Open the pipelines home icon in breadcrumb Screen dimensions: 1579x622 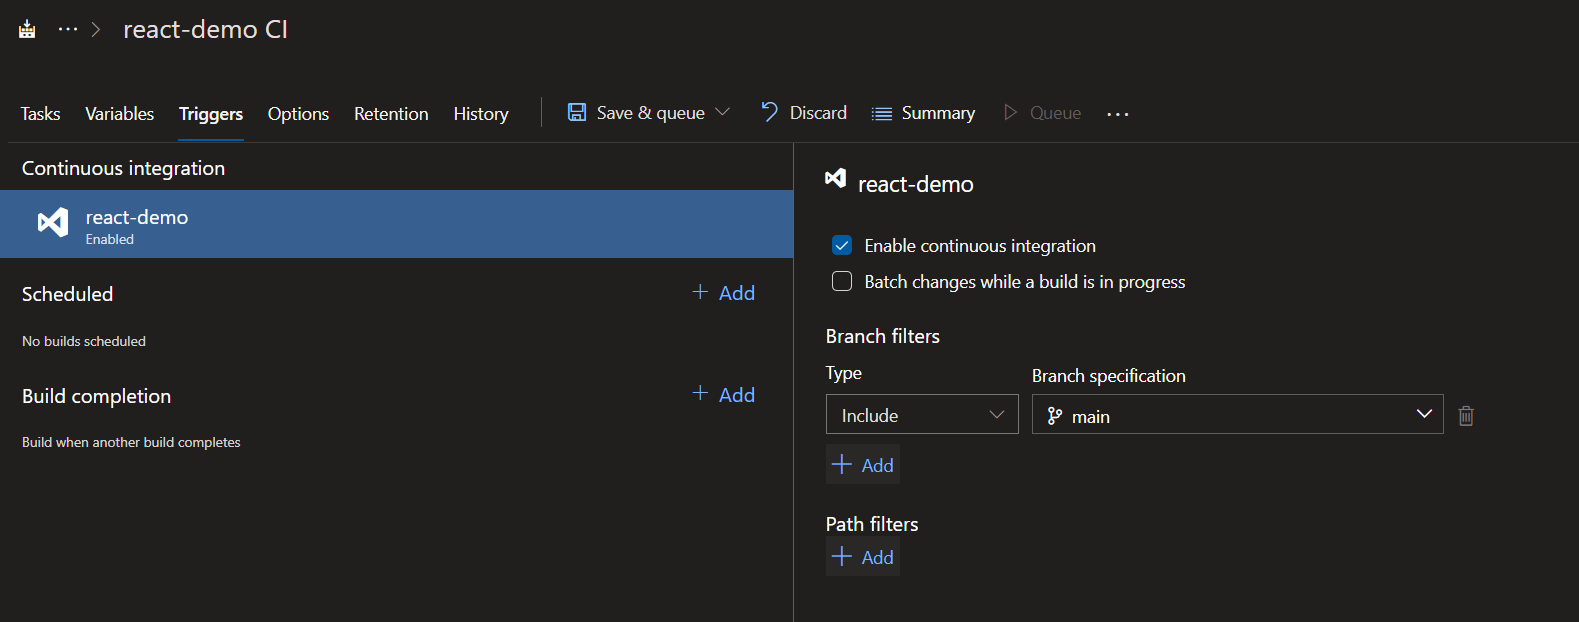click(x=27, y=29)
